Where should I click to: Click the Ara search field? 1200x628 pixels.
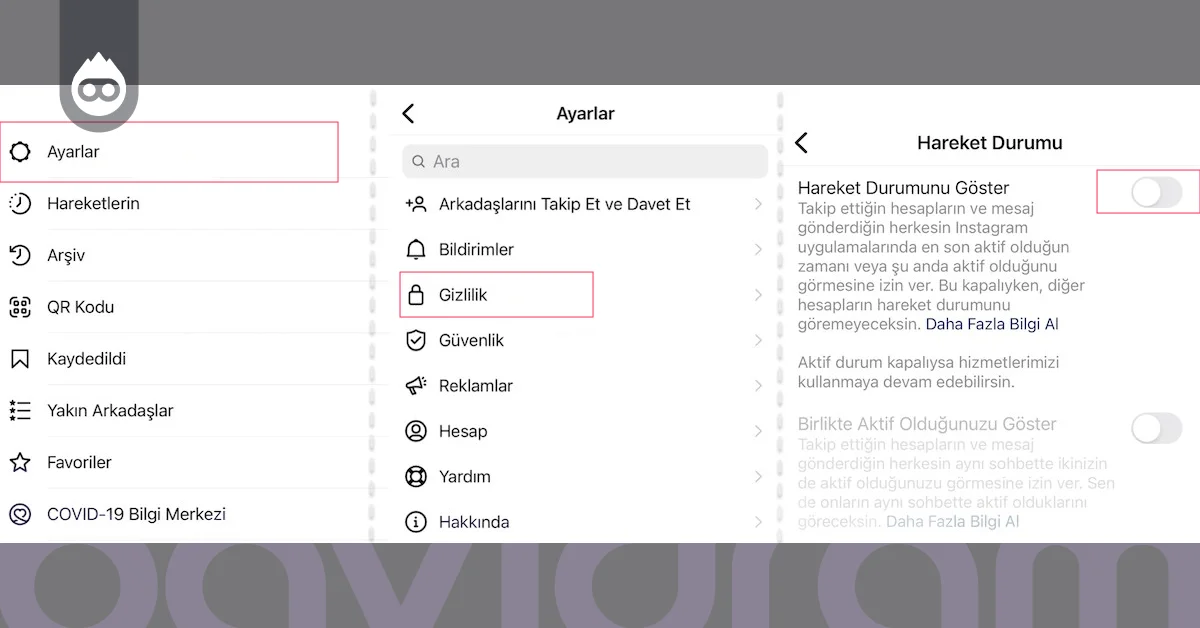click(x=585, y=161)
